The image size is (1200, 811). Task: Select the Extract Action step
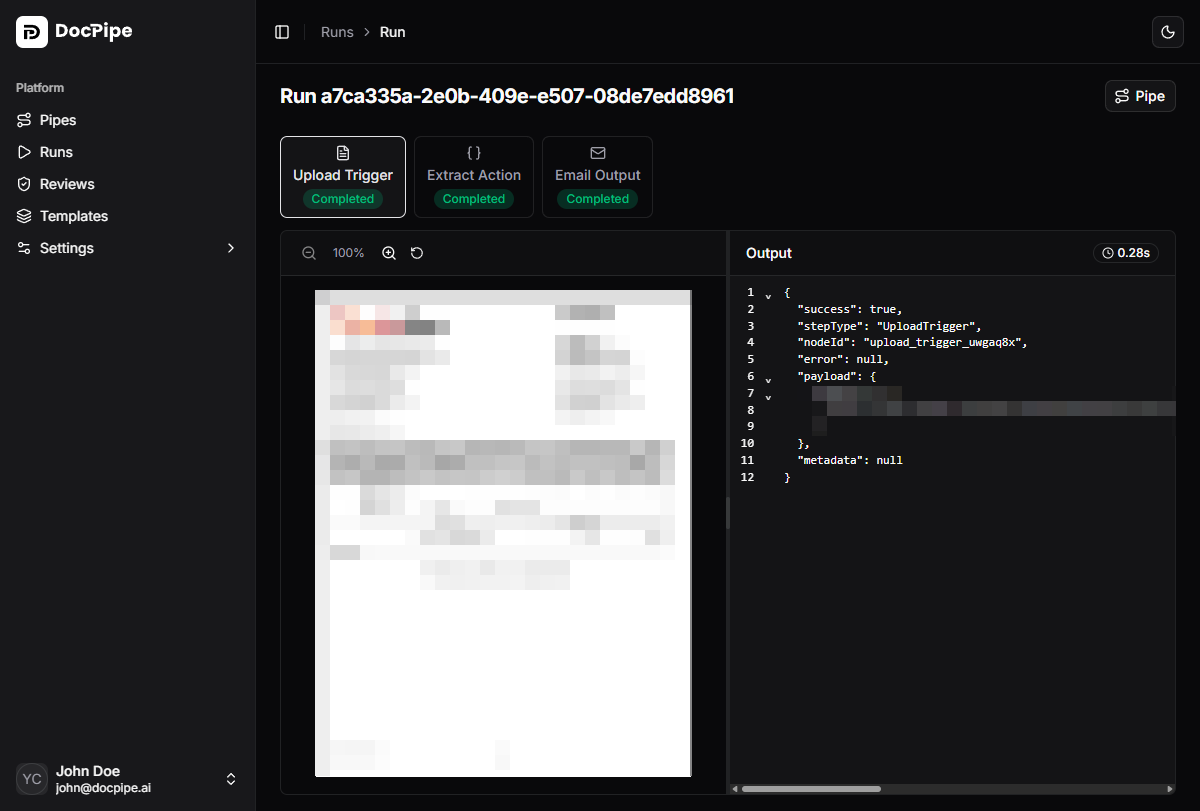coord(473,177)
